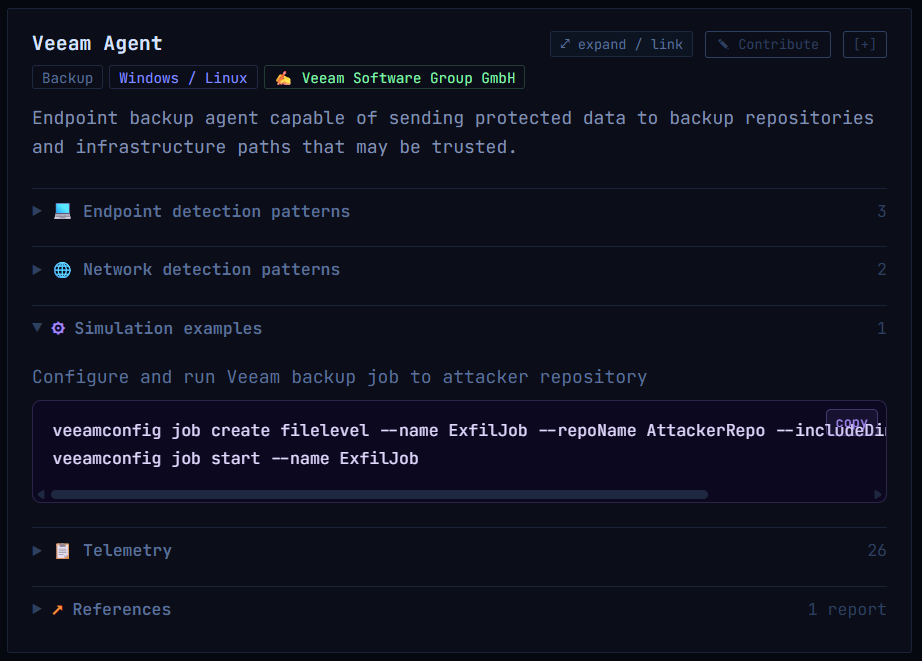The image size is (922, 661).
Task: Click the Veeam Software Group GmbH tag
Action: [395, 78]
